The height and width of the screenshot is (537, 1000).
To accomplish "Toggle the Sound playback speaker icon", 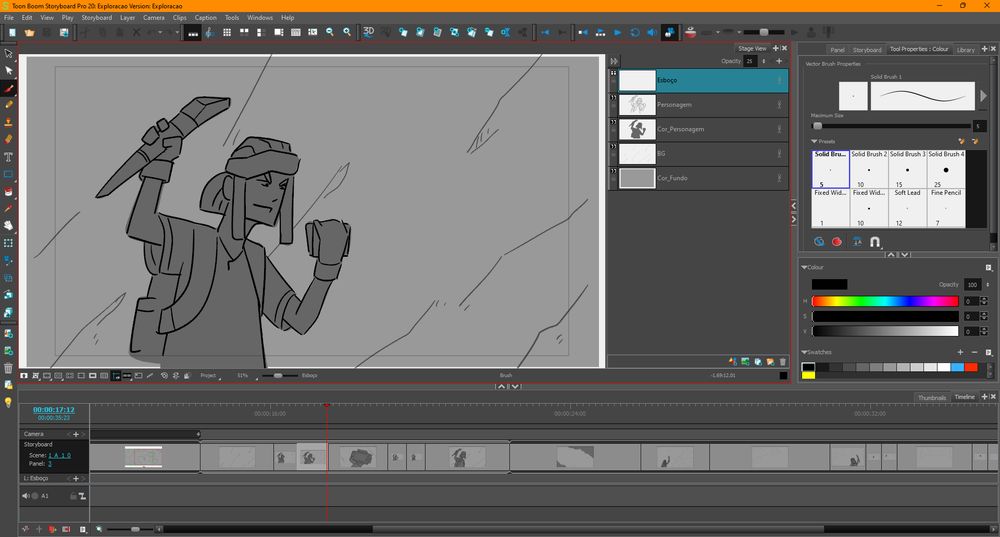I will coord(651,32).
